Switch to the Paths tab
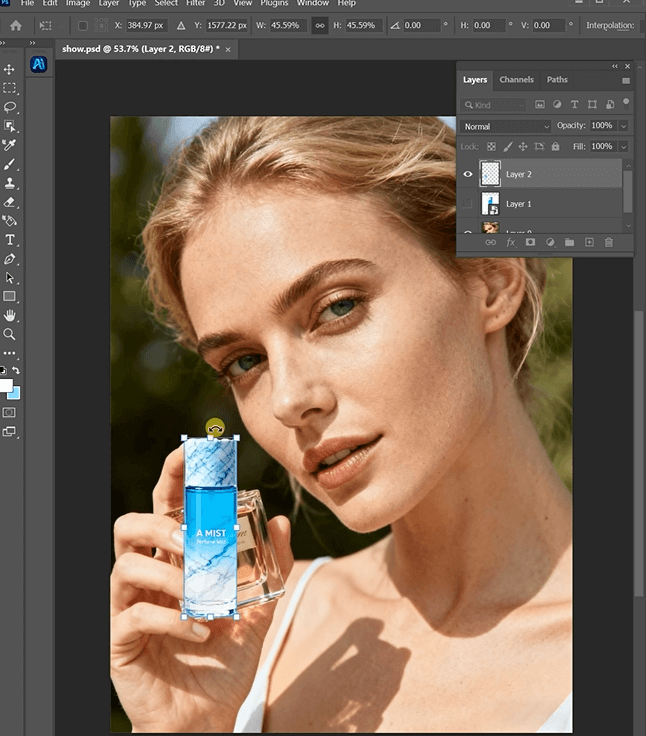Image resolution: width=646 pixels, height=736 pixels. (557, 80)
